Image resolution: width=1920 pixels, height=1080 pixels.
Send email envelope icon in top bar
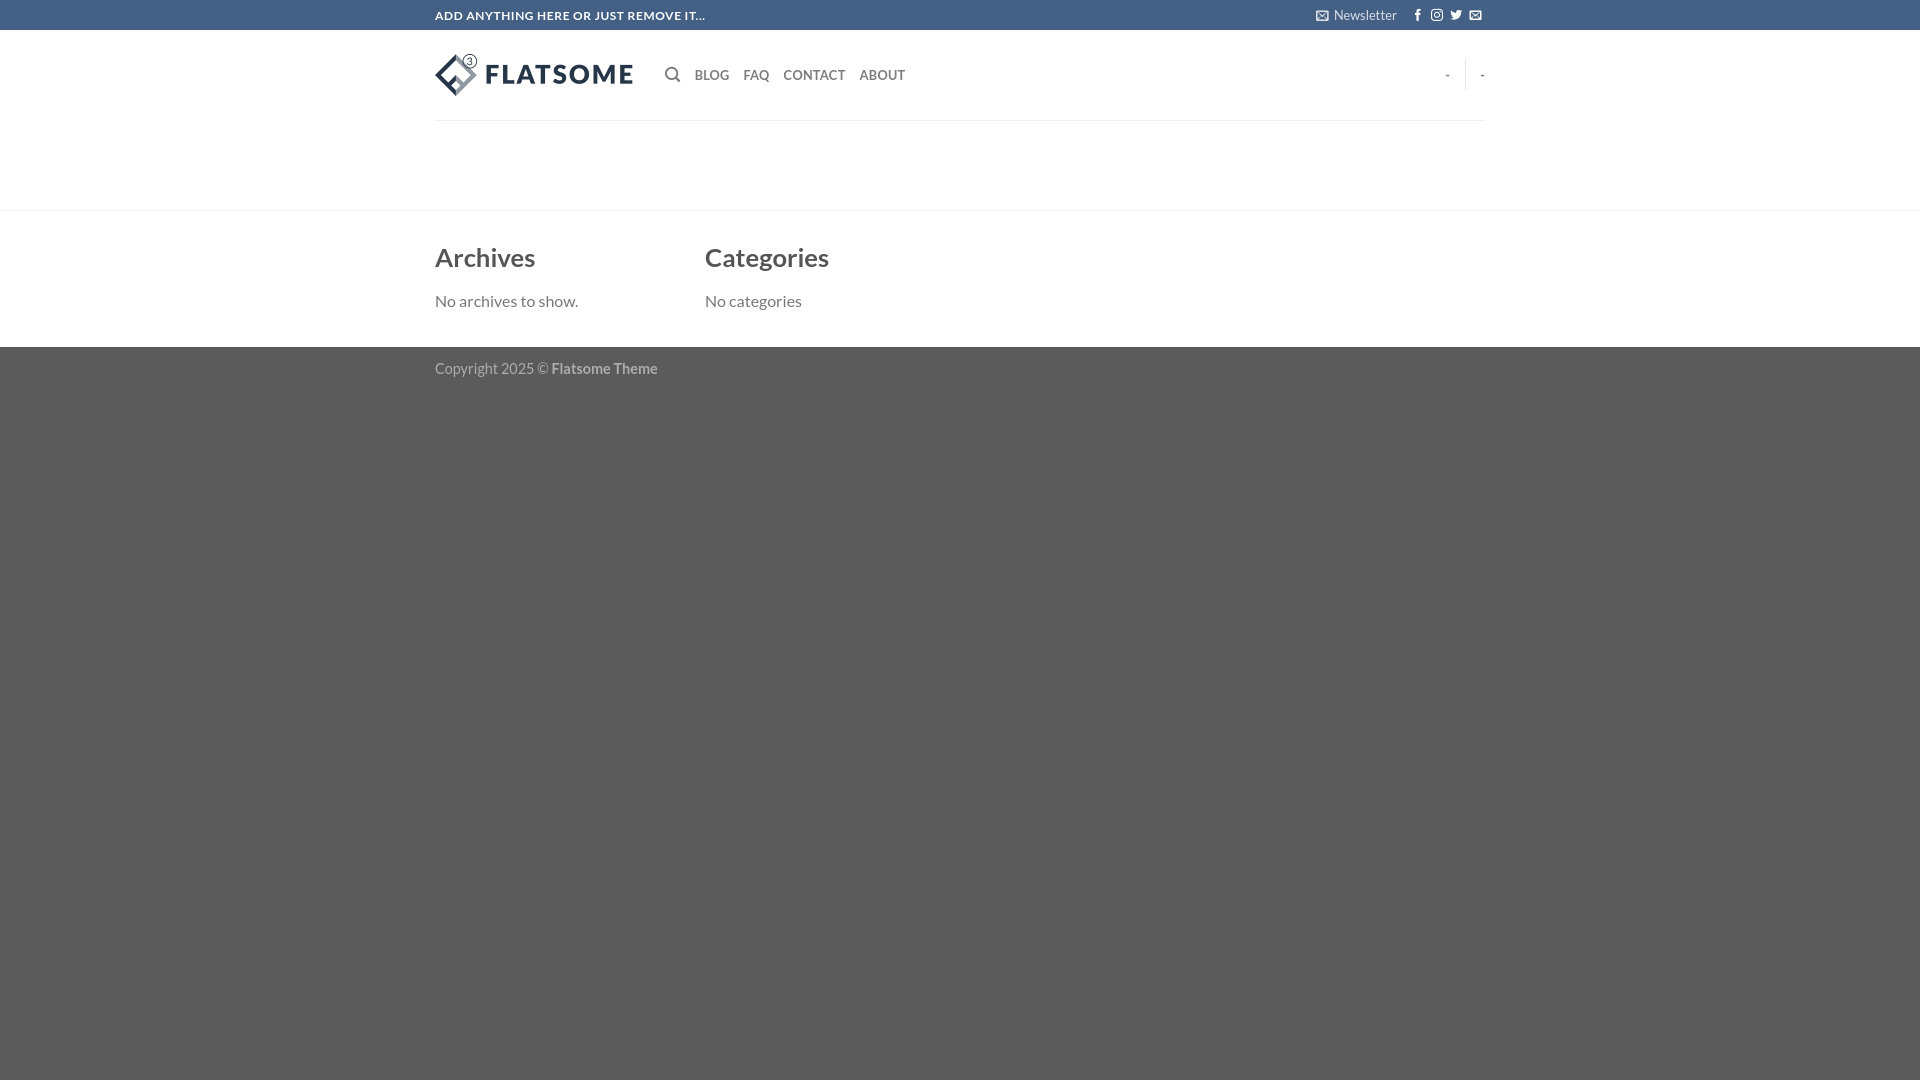1475,15
